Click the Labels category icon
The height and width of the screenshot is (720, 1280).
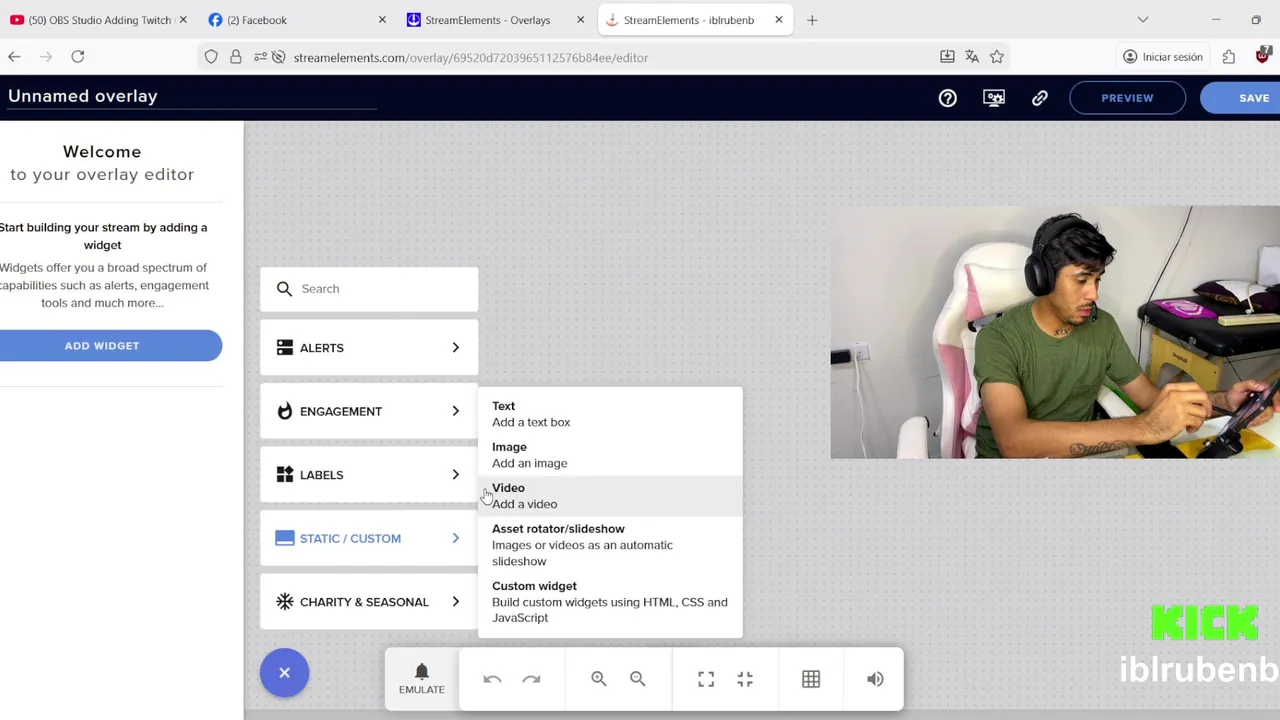[285, 474]
